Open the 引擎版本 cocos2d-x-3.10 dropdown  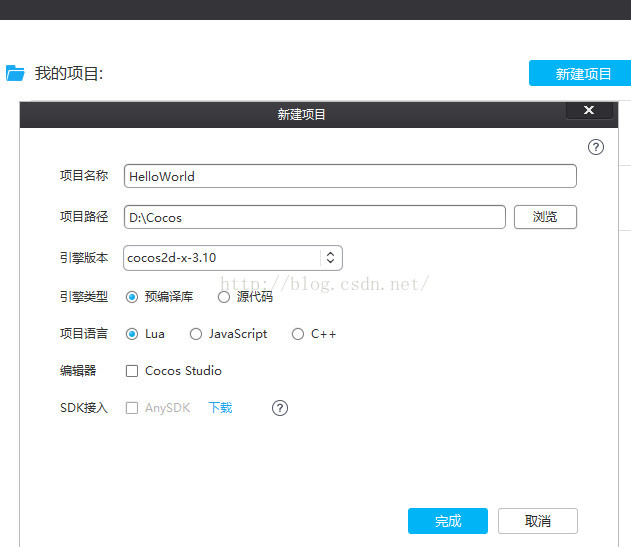pyautogui.click(x=233, y=258)
